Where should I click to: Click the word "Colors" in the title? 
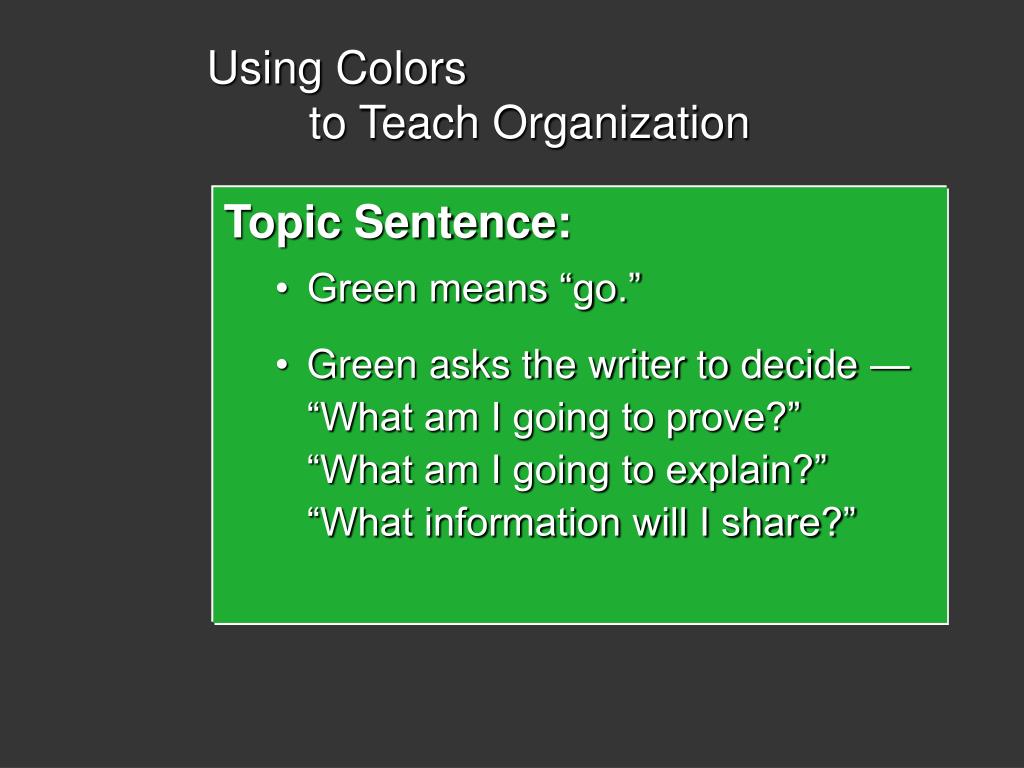[400, 69]
